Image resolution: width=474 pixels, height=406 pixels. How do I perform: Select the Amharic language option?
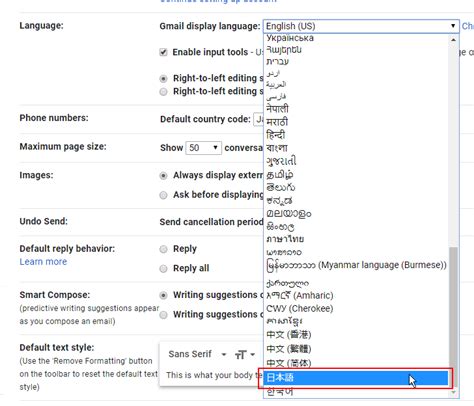[x=356, y=295]
